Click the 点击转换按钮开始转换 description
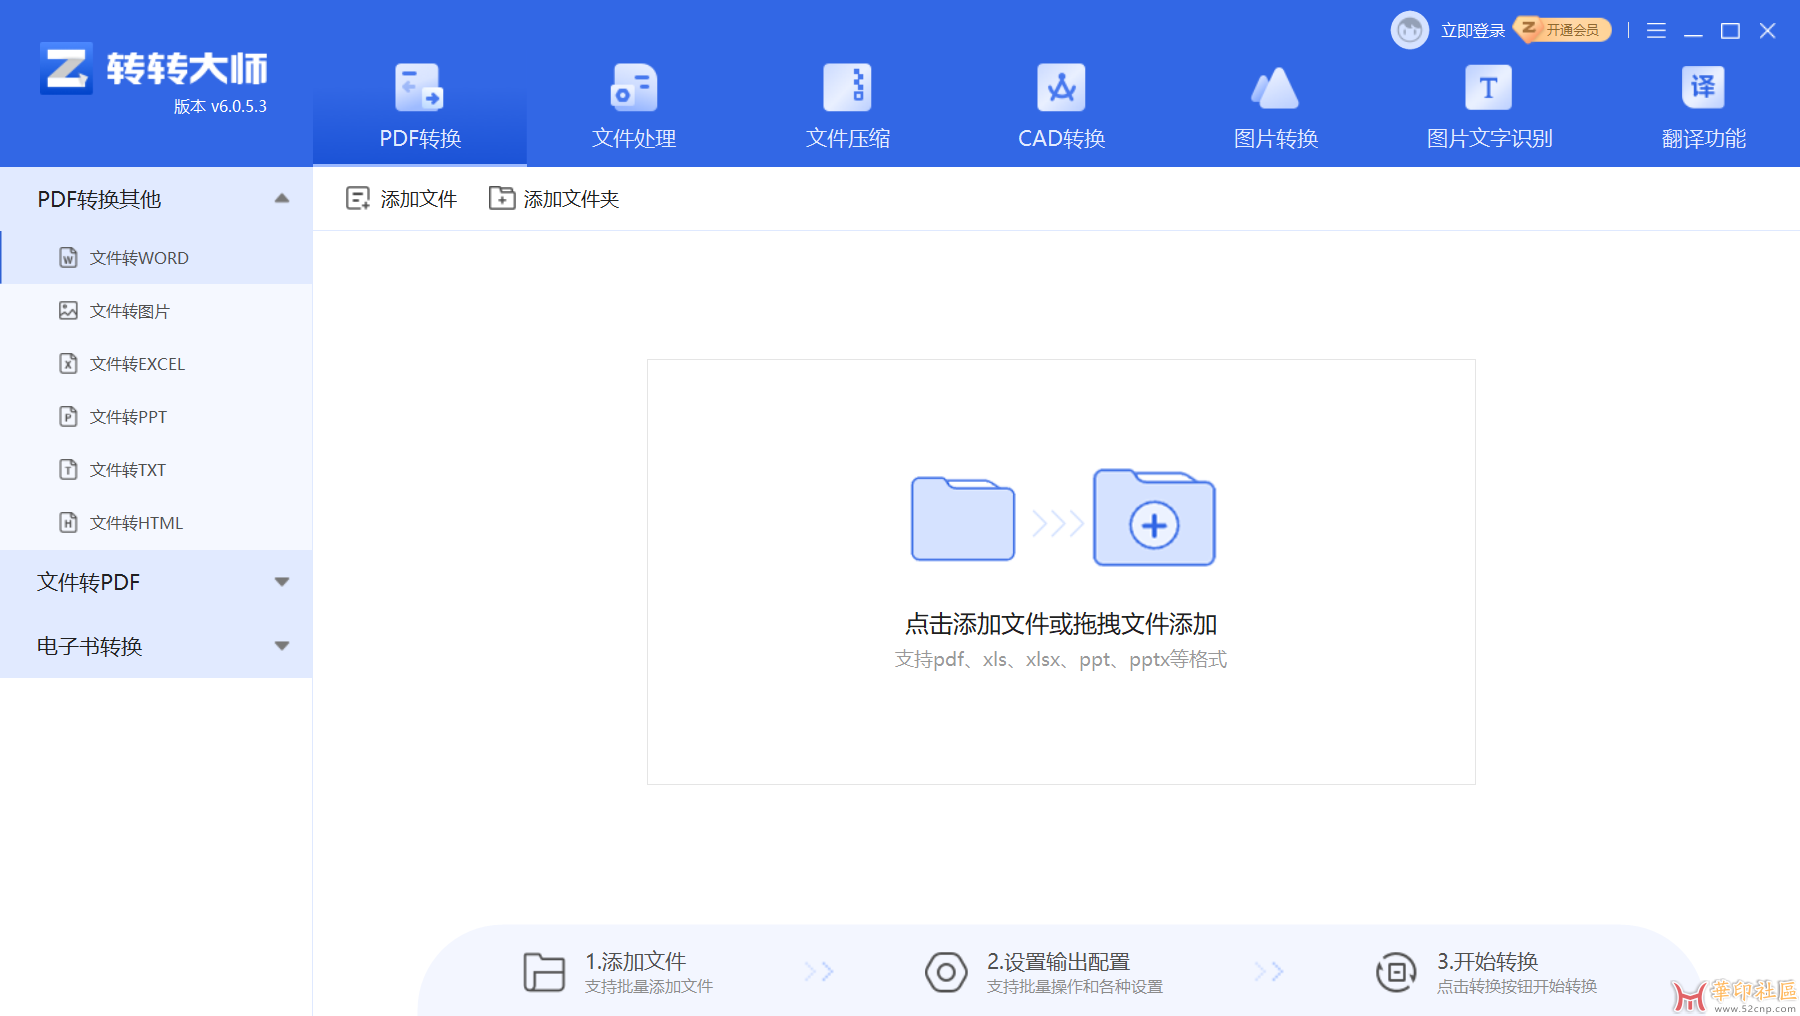The height and width of the screenshot is (1016, 1800). [x=1517, y=987]
